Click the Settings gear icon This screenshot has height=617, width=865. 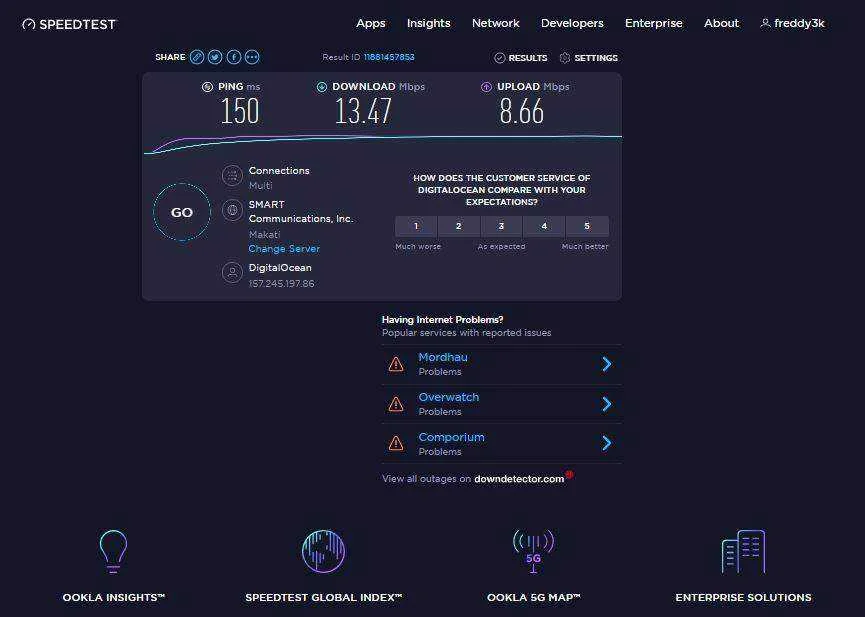pos(565,57)
